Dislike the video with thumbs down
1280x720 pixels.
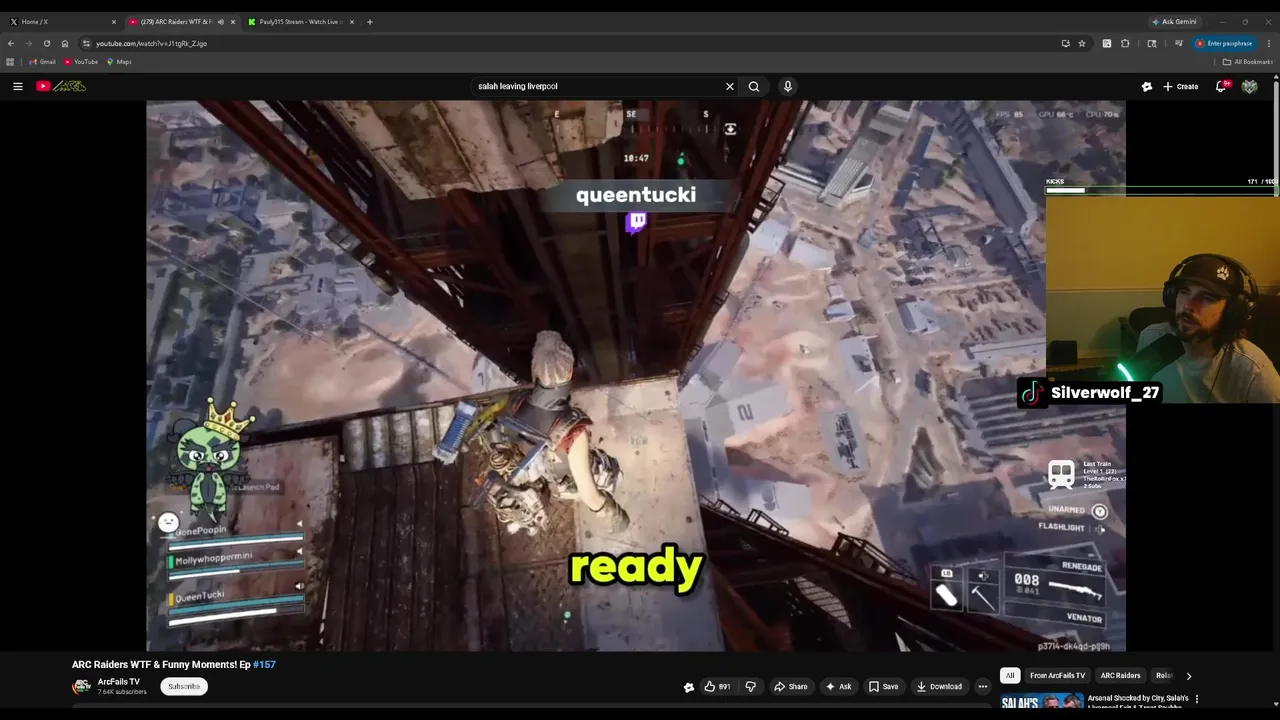pyautogui.click(x=750, y=686)
